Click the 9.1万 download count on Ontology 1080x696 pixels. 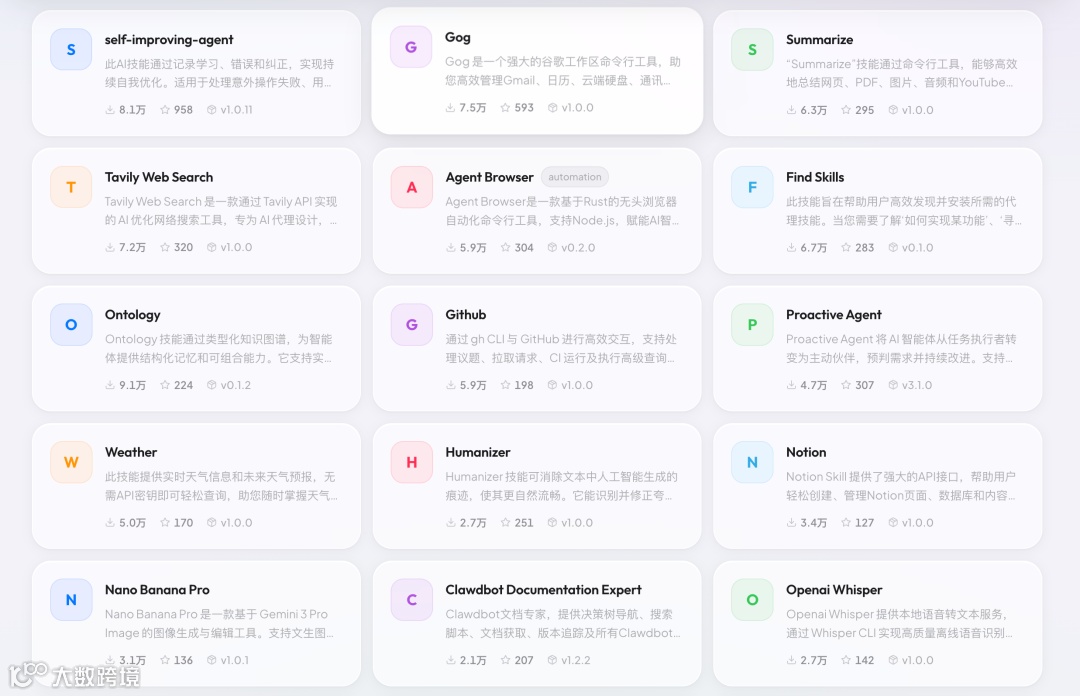[x=132, y=385]
